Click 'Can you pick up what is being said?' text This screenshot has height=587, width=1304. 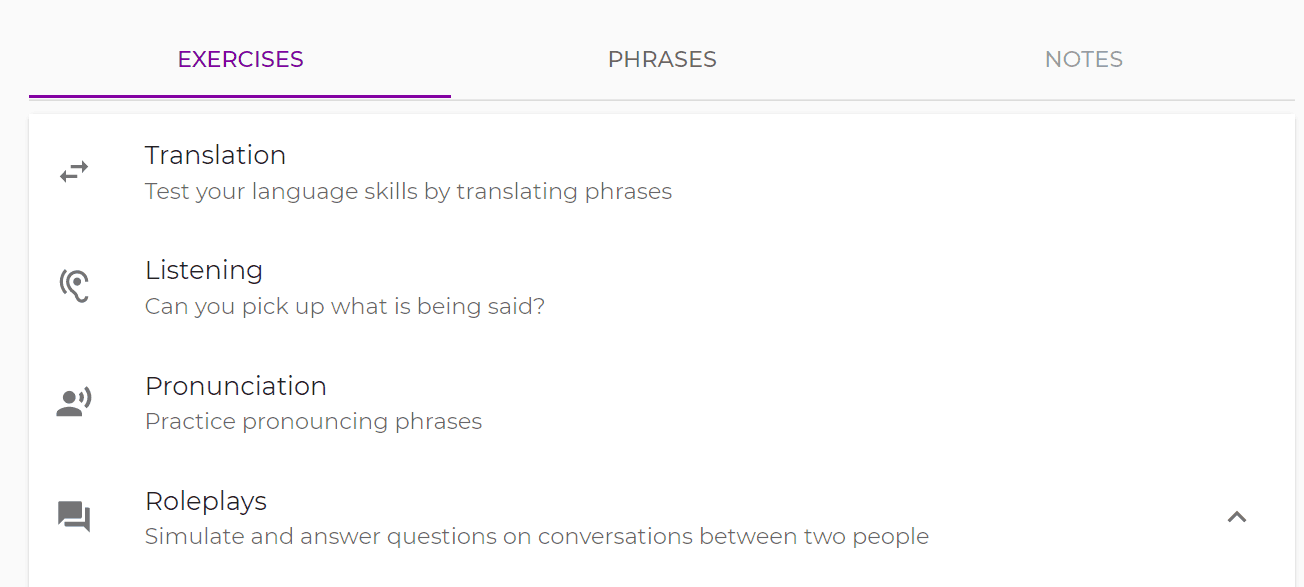345,306
